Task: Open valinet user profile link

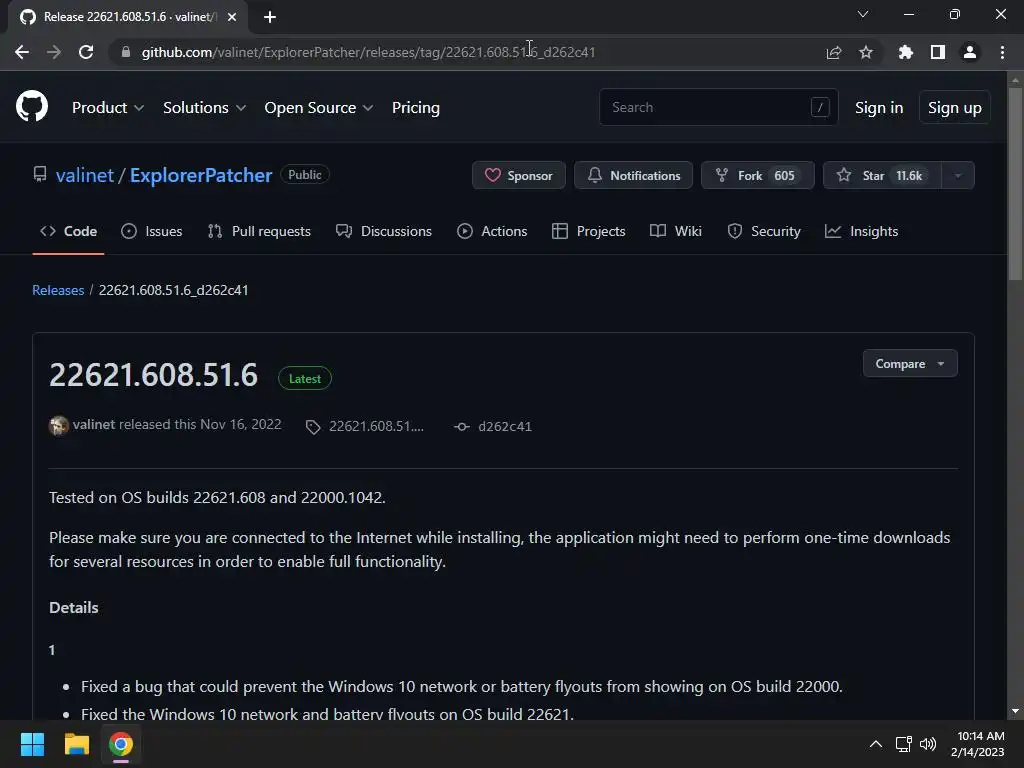Action: [84, 175]
